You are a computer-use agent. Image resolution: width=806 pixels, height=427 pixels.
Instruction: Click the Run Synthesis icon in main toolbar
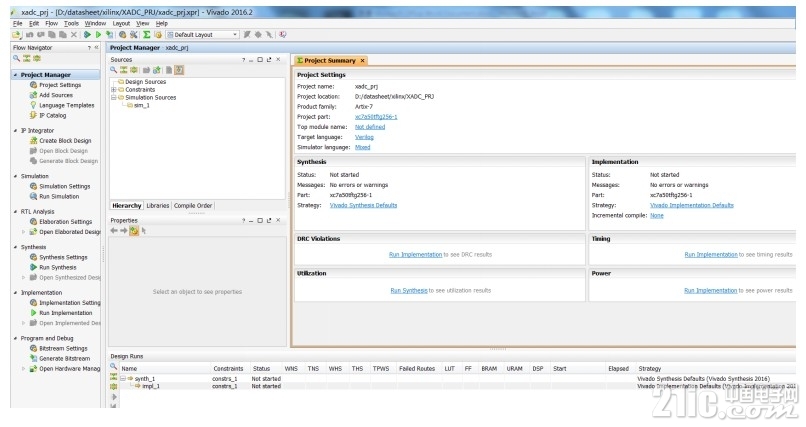(87, 34)
